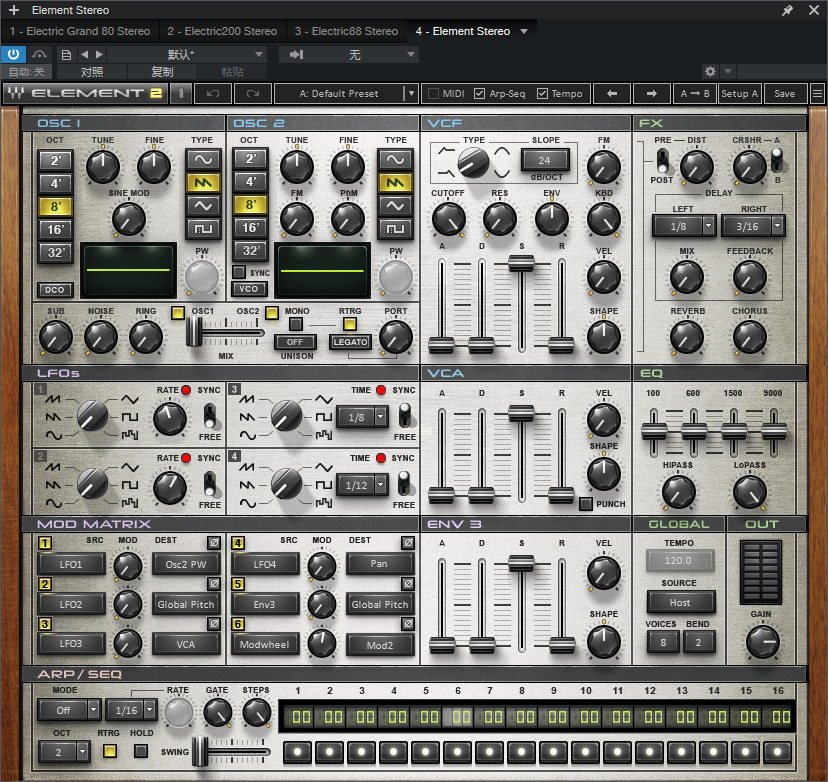Image resolution: width=828 pixels, height=782 pixels.
Task: Load the previous preset with left arrow
Action: (x=612, y=93)
